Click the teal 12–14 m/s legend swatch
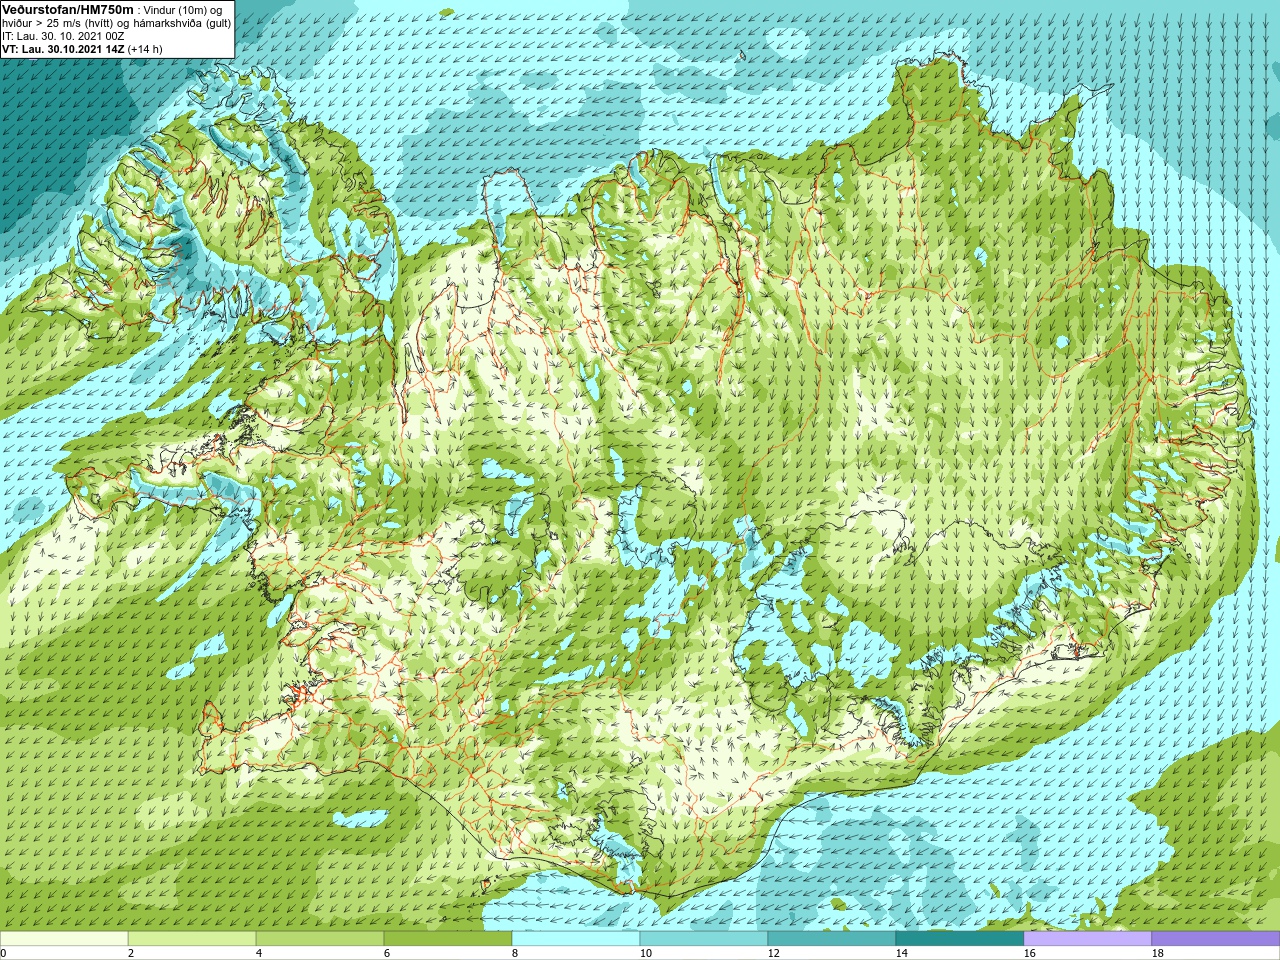This screenshot has height=960, width=1280. pos(832,939)
